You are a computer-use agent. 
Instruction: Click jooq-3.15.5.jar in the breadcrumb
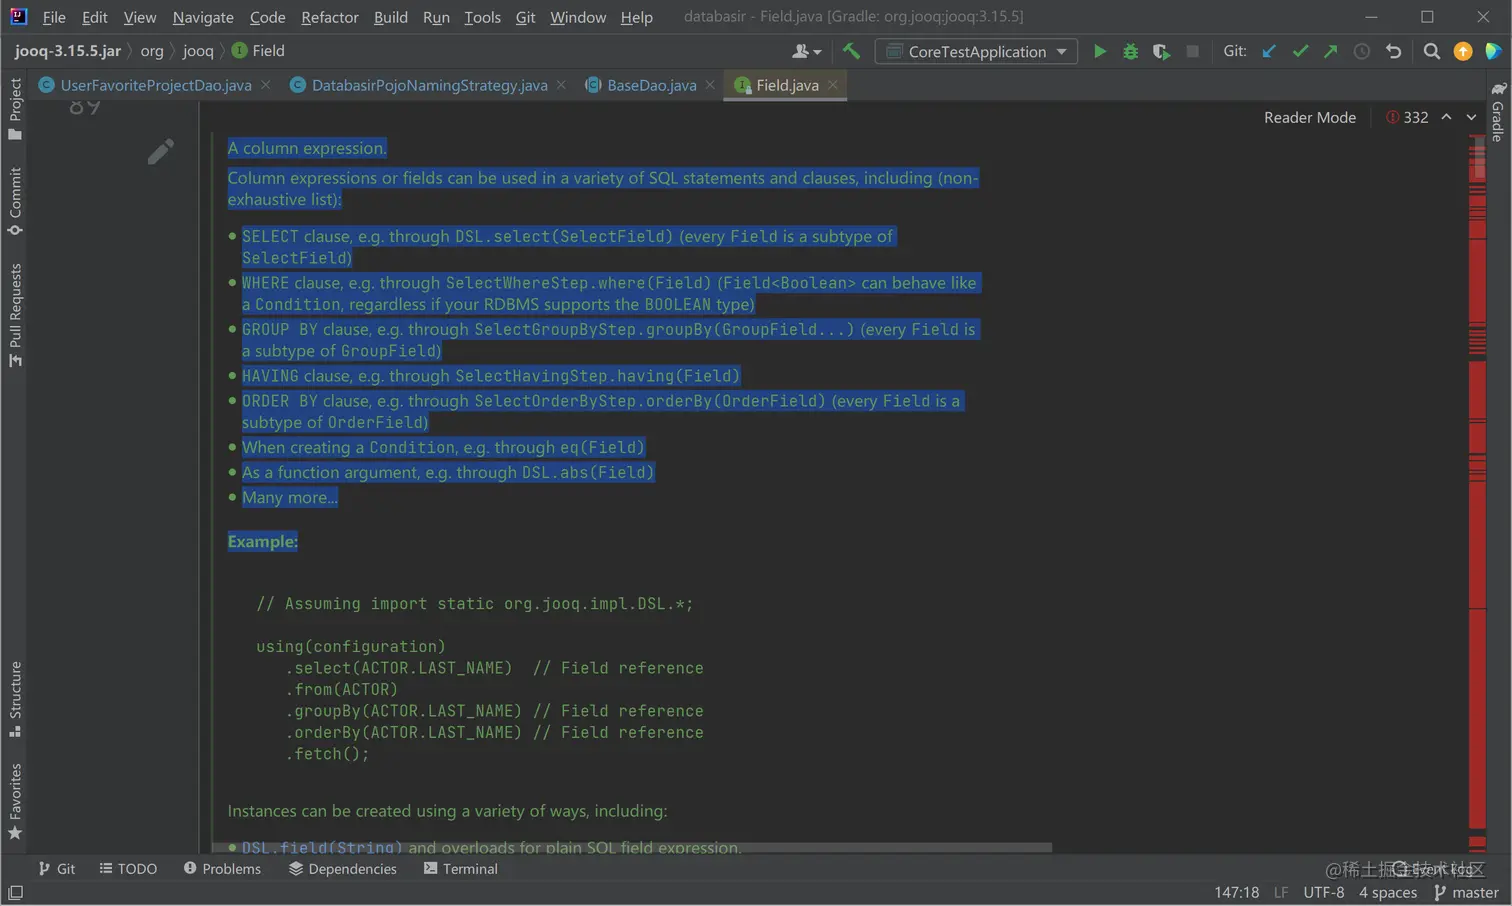(x=68, y=51)
